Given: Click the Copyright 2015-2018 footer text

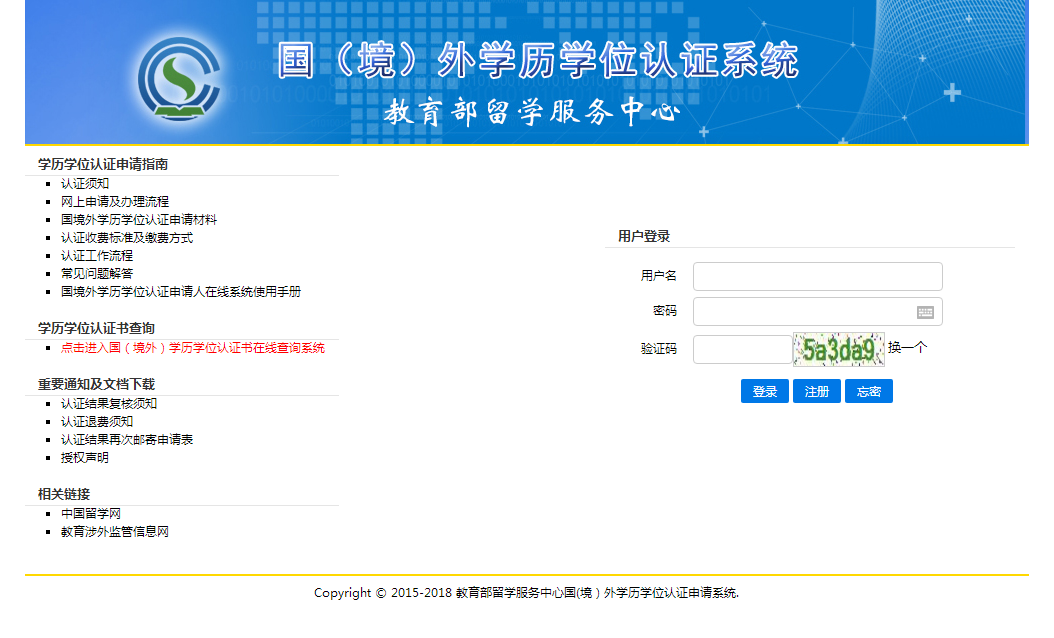Looking at the screenshot, I should click(526, 593).
